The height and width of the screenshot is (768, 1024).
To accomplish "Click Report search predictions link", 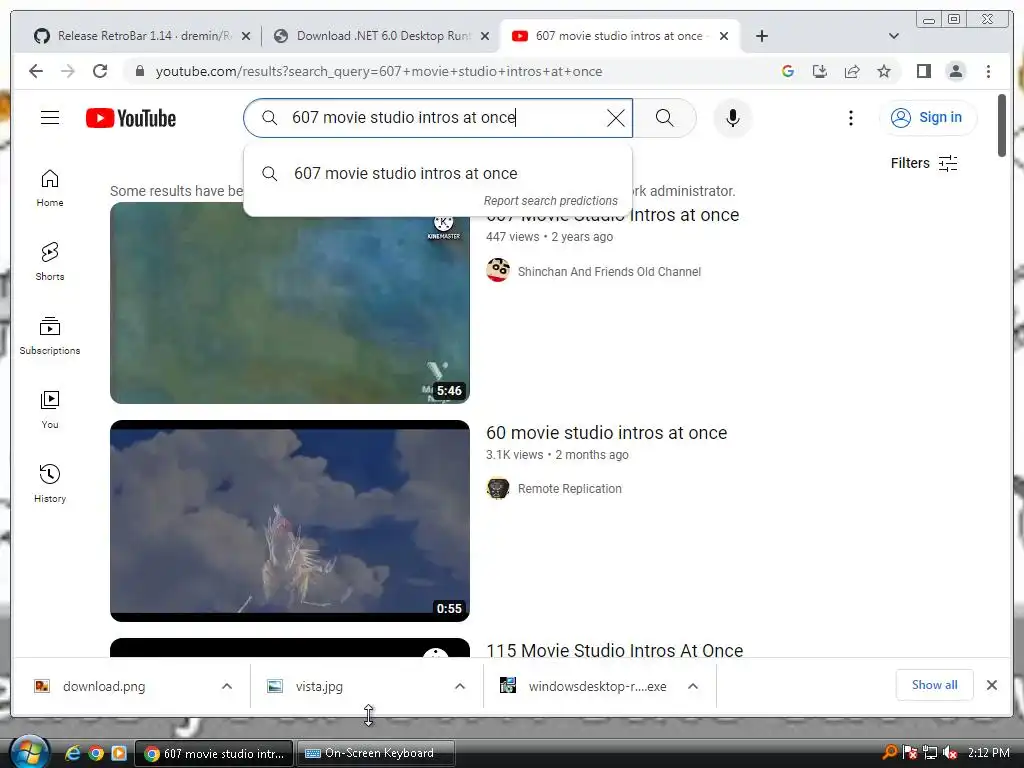I will pyautogui.click(x=551, y=201).
